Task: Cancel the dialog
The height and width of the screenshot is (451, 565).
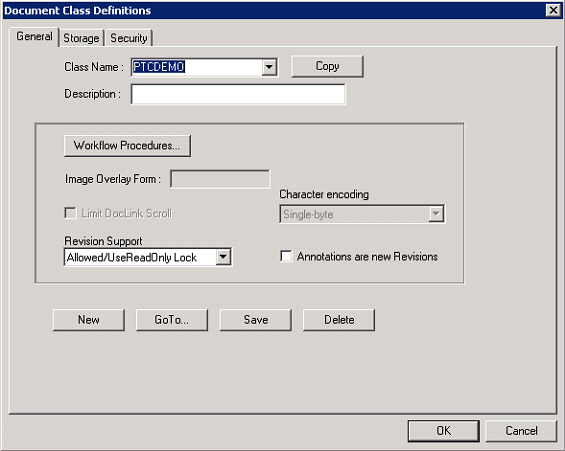Action: tap(521, 430)
